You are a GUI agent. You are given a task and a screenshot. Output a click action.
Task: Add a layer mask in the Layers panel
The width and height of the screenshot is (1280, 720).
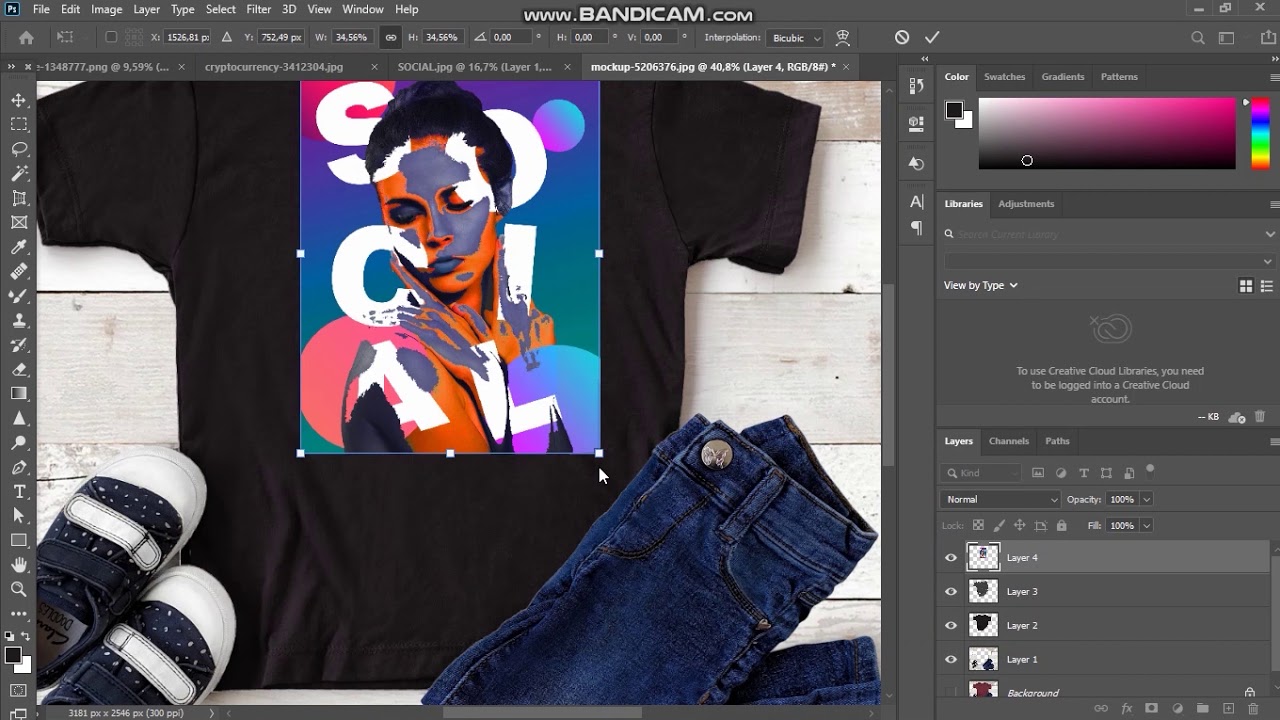1152,709
